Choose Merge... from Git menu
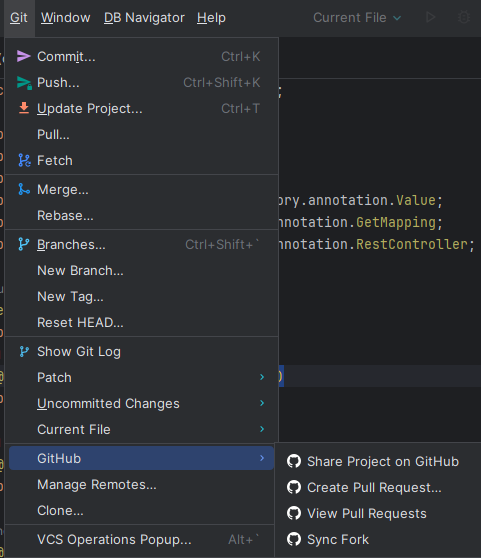This screenshot has height=558, width=481. pos(141,189)
